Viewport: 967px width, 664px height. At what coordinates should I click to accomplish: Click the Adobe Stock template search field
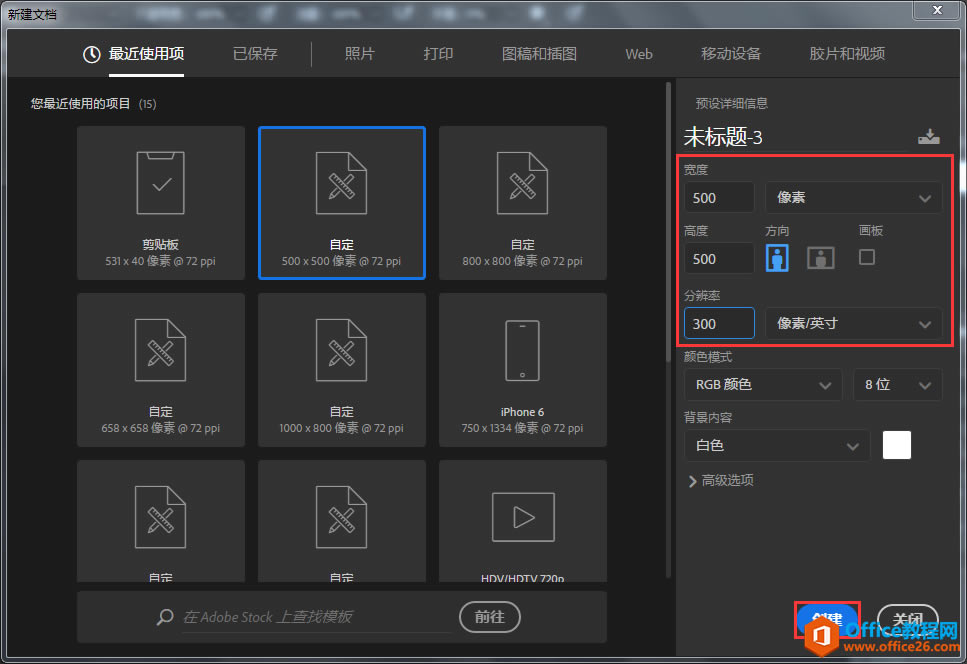click(x=317, y=617)
